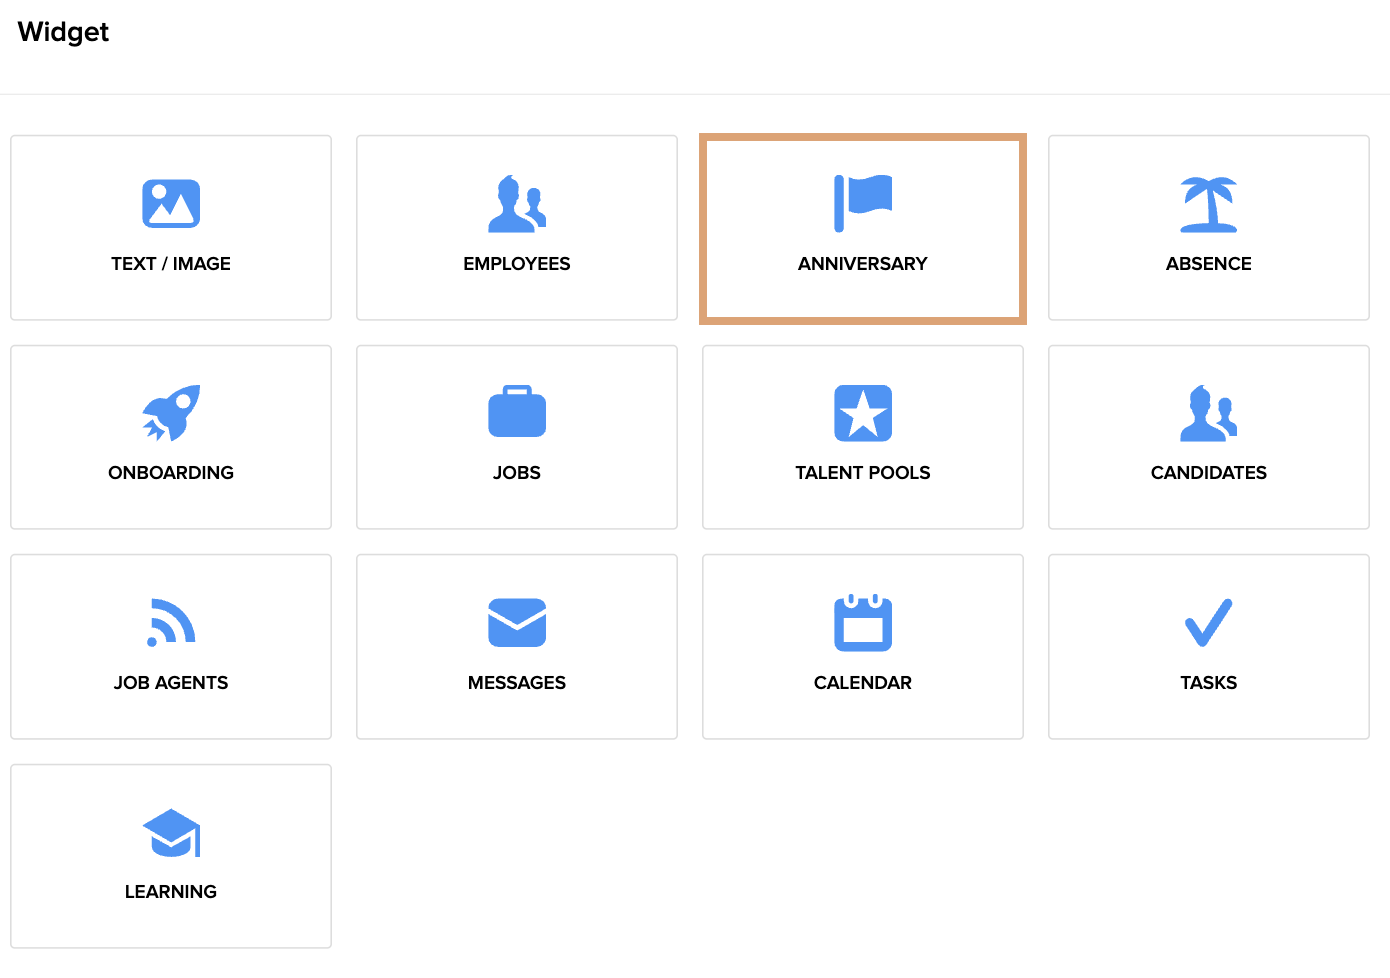Click the Candidates people icon
This screenshot has height=978, width=1390.
1209,413
